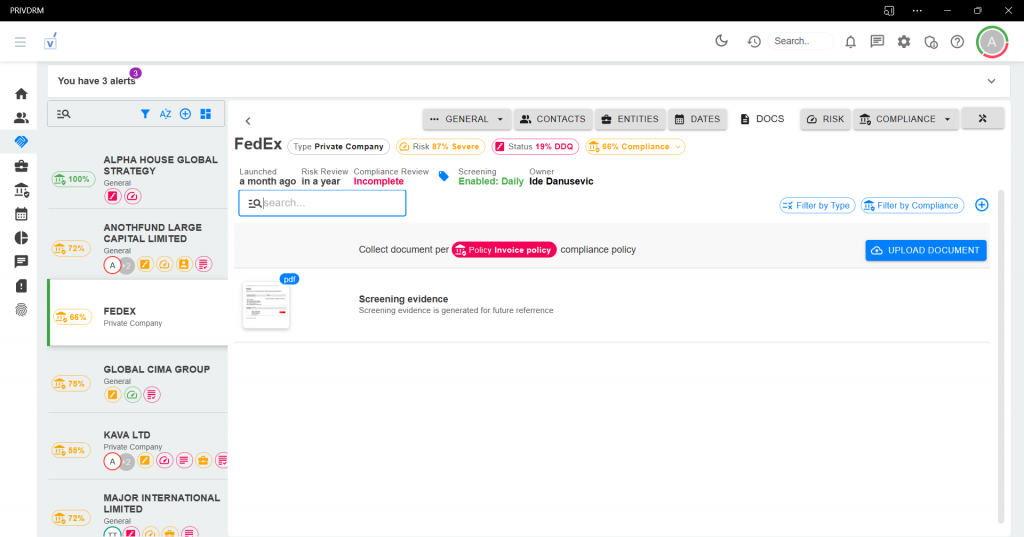Viewport: 1024px width, 537px height.
Task: Switch to the RISK tab
Action: pos(825,119)
